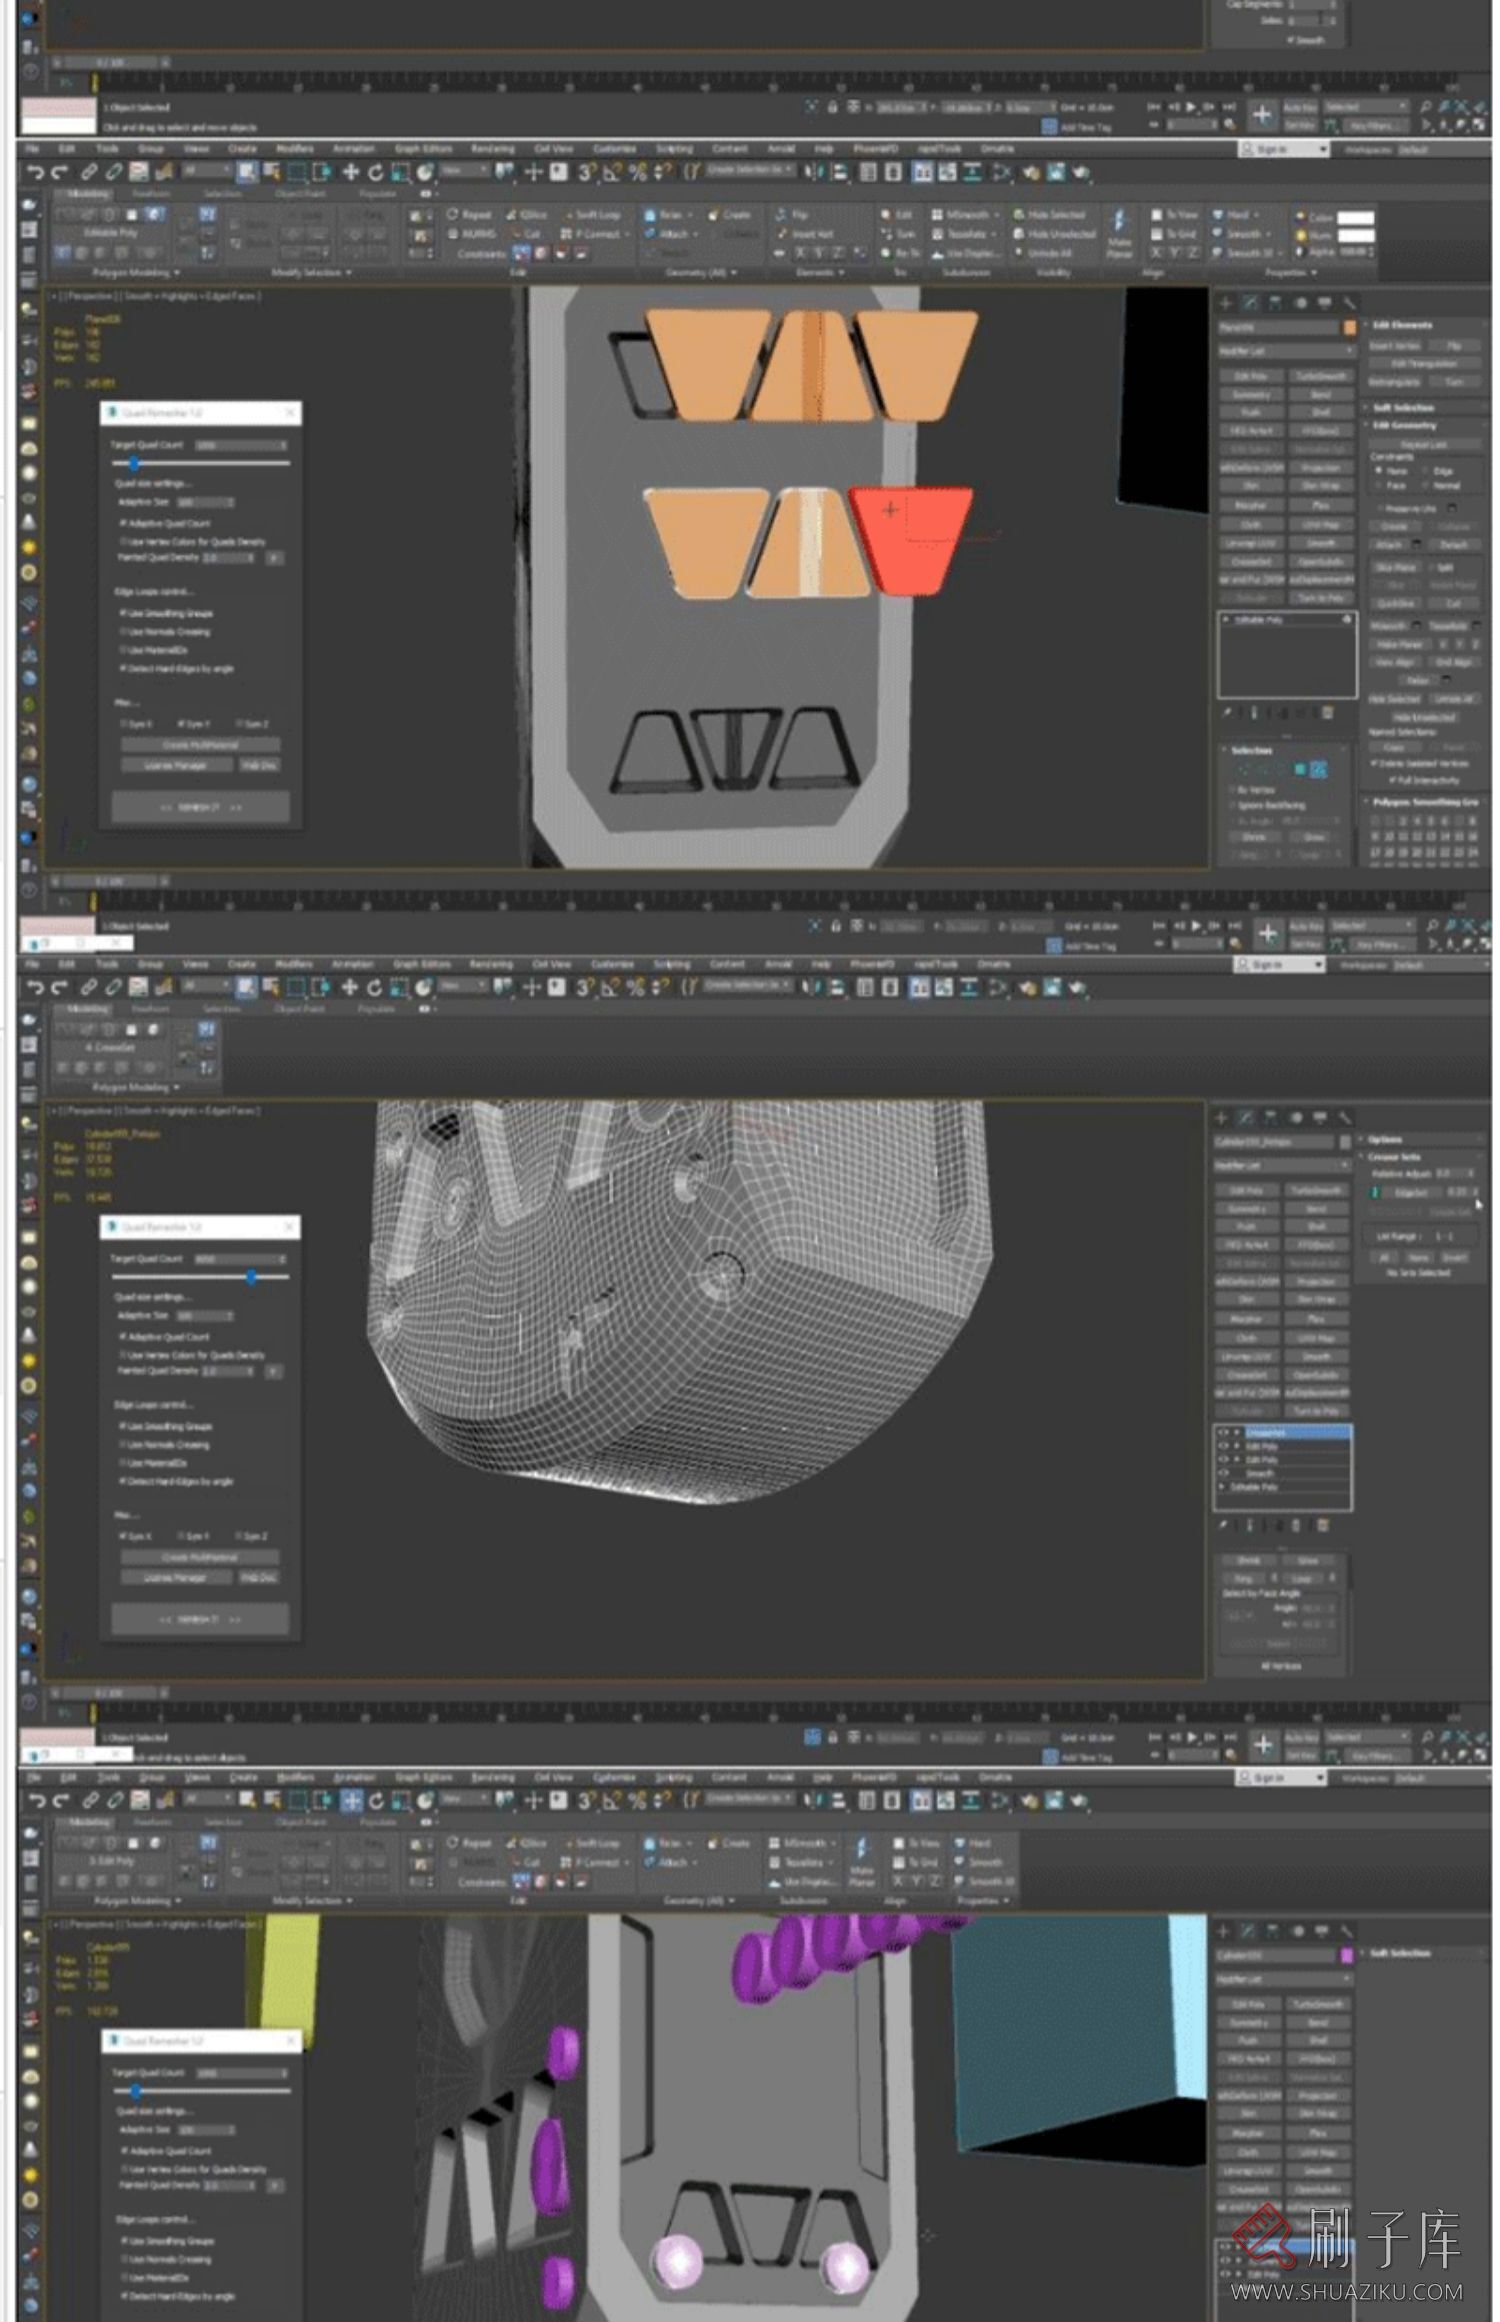The width and height of the screenshot is (1500, 2322).
Task: Toggle Detect Hard Edges in orange wedges frame
Action: point(176,668)
